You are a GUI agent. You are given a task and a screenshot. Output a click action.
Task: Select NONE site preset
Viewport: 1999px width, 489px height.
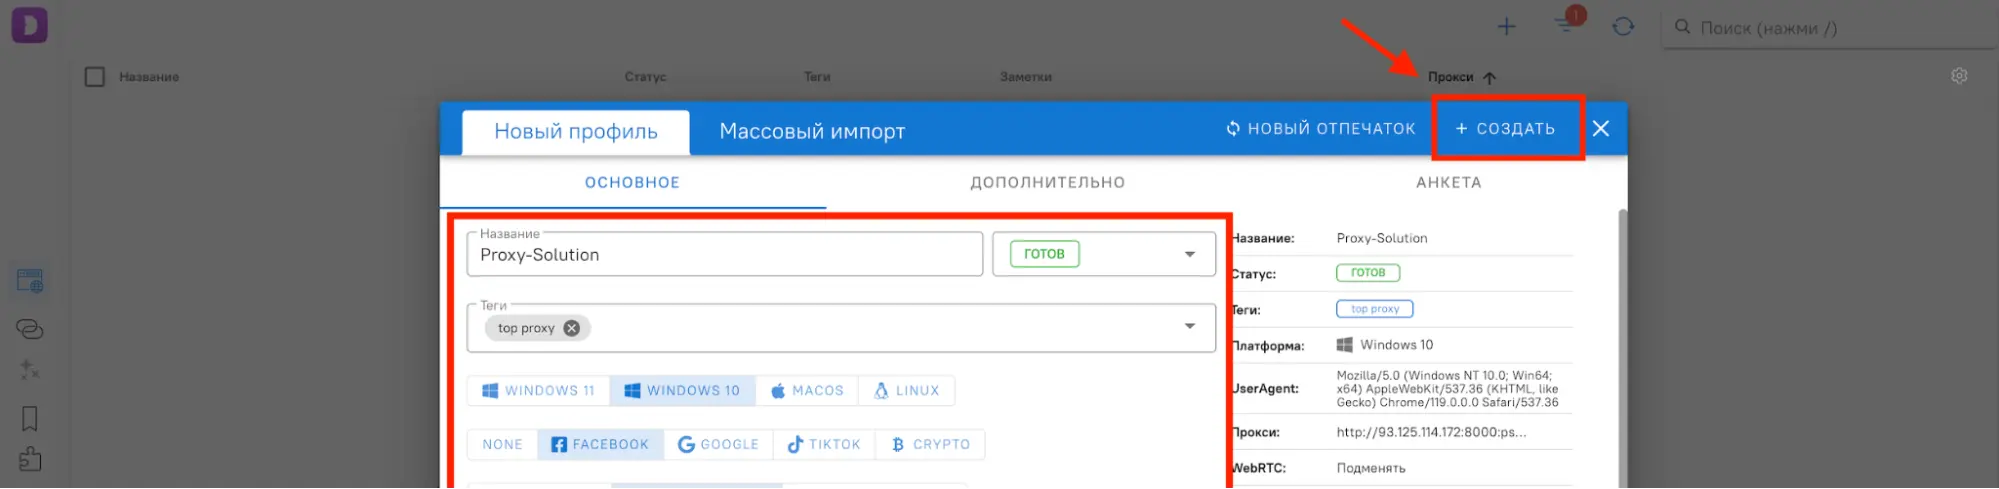503,445
